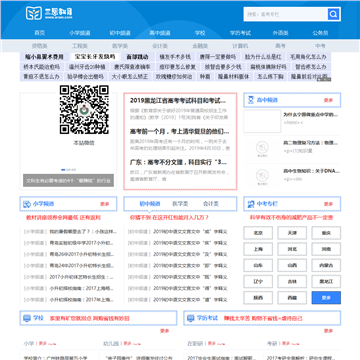
Task: Select the 北京 region button
Action: (258, 233)
